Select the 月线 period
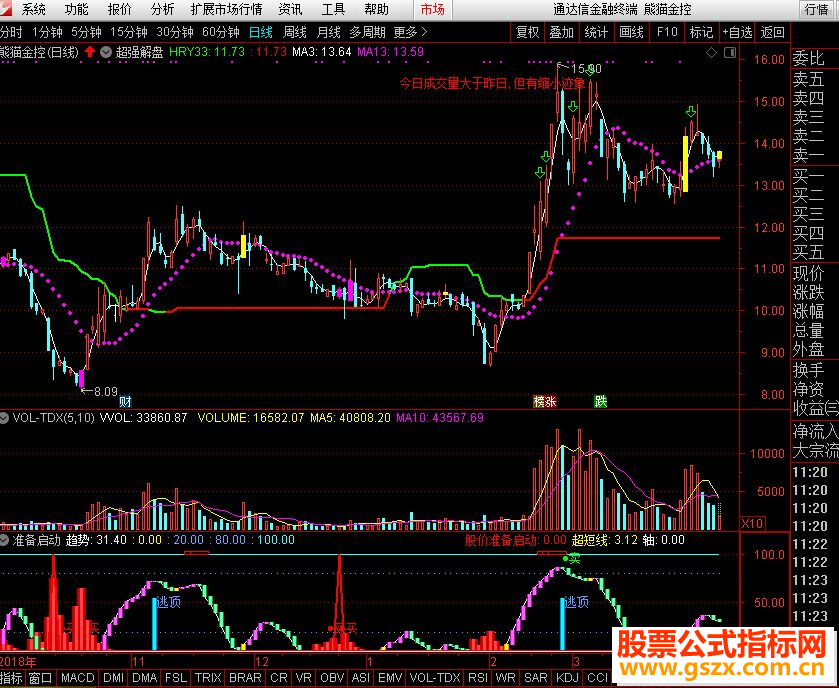This screenshot has width=839, height=688. [329, 33]
